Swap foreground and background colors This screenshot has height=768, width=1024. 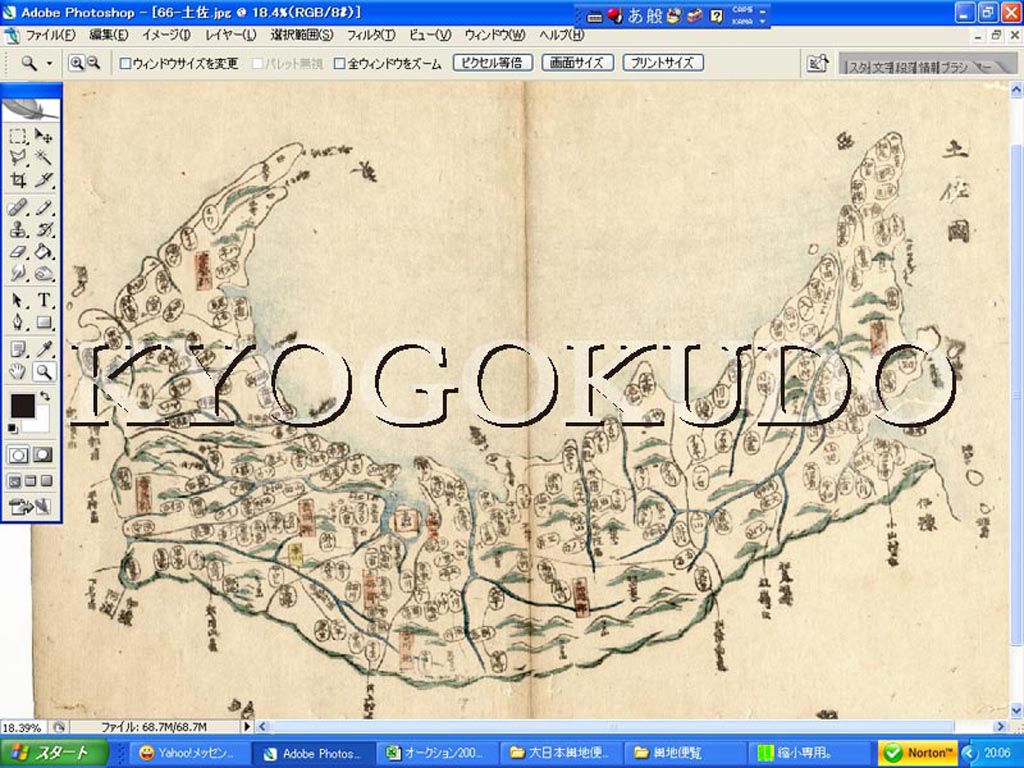coord(44,396)
